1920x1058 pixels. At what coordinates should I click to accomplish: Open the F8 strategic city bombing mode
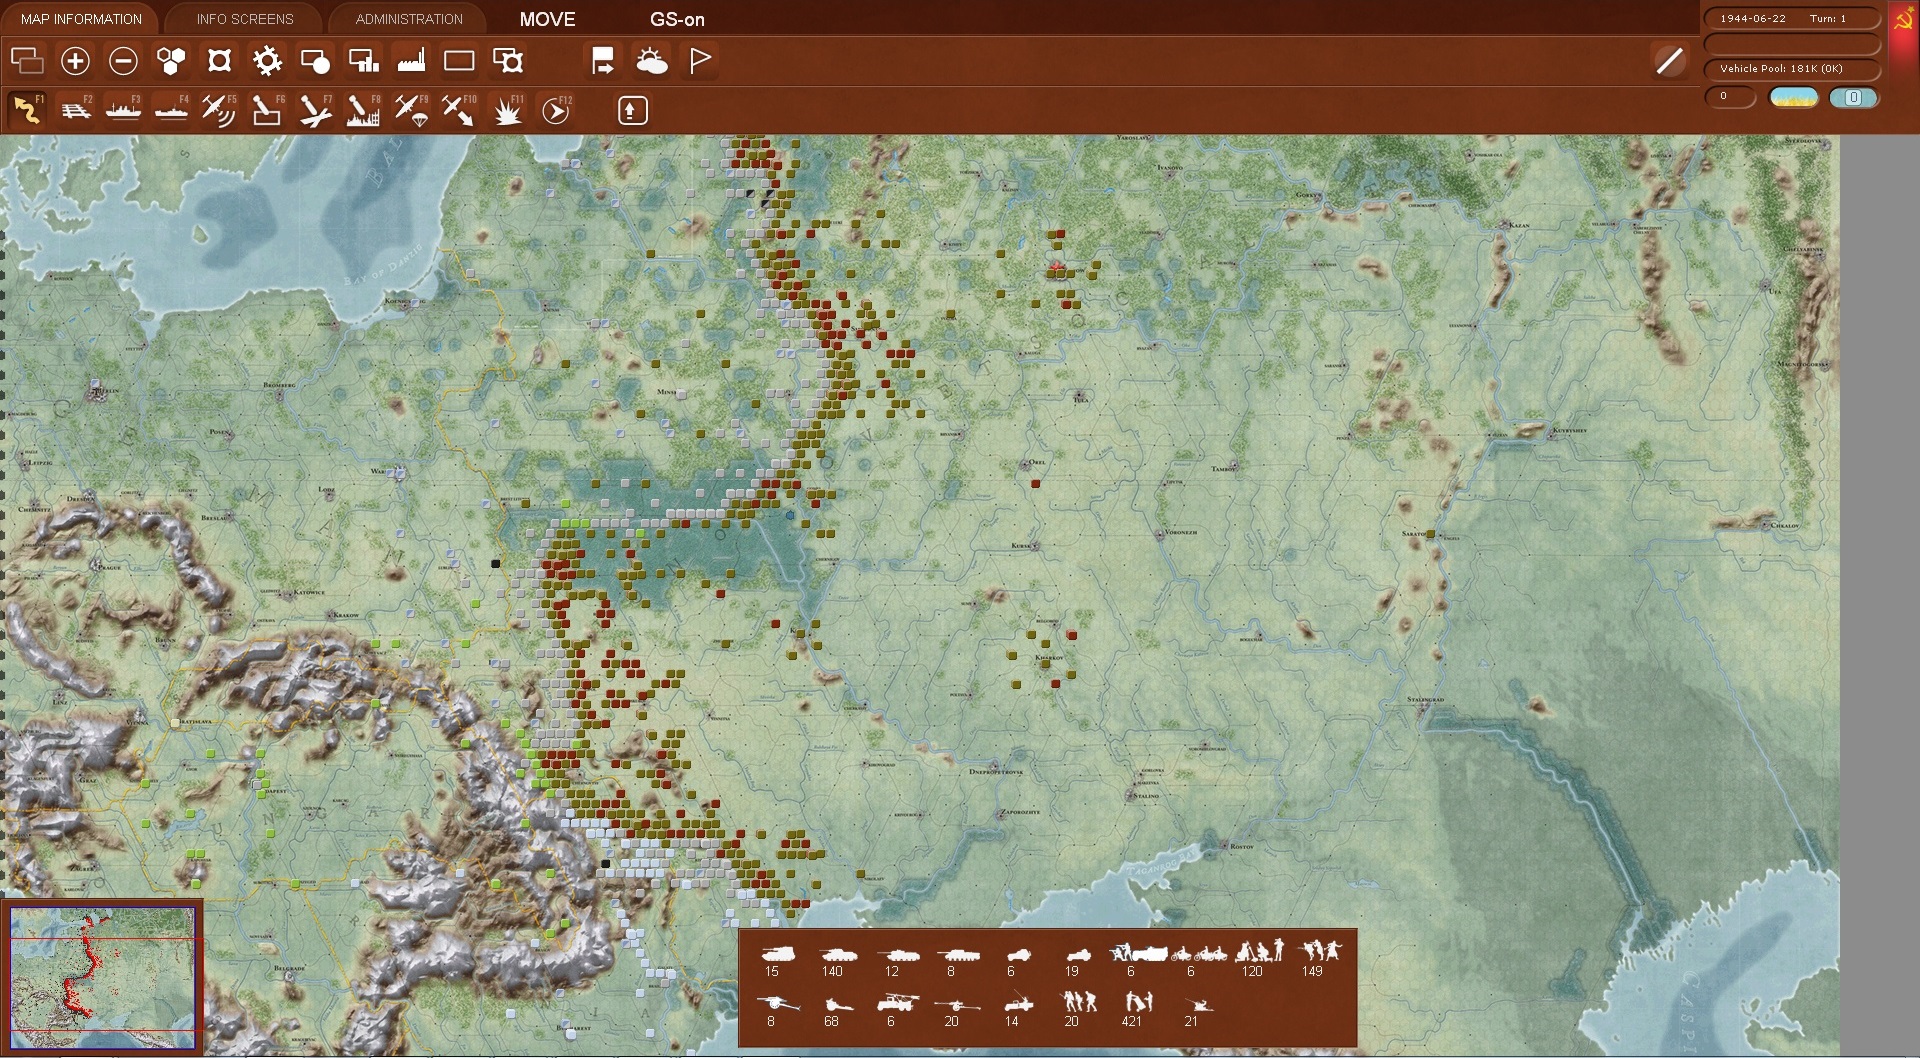coord(364,110)
